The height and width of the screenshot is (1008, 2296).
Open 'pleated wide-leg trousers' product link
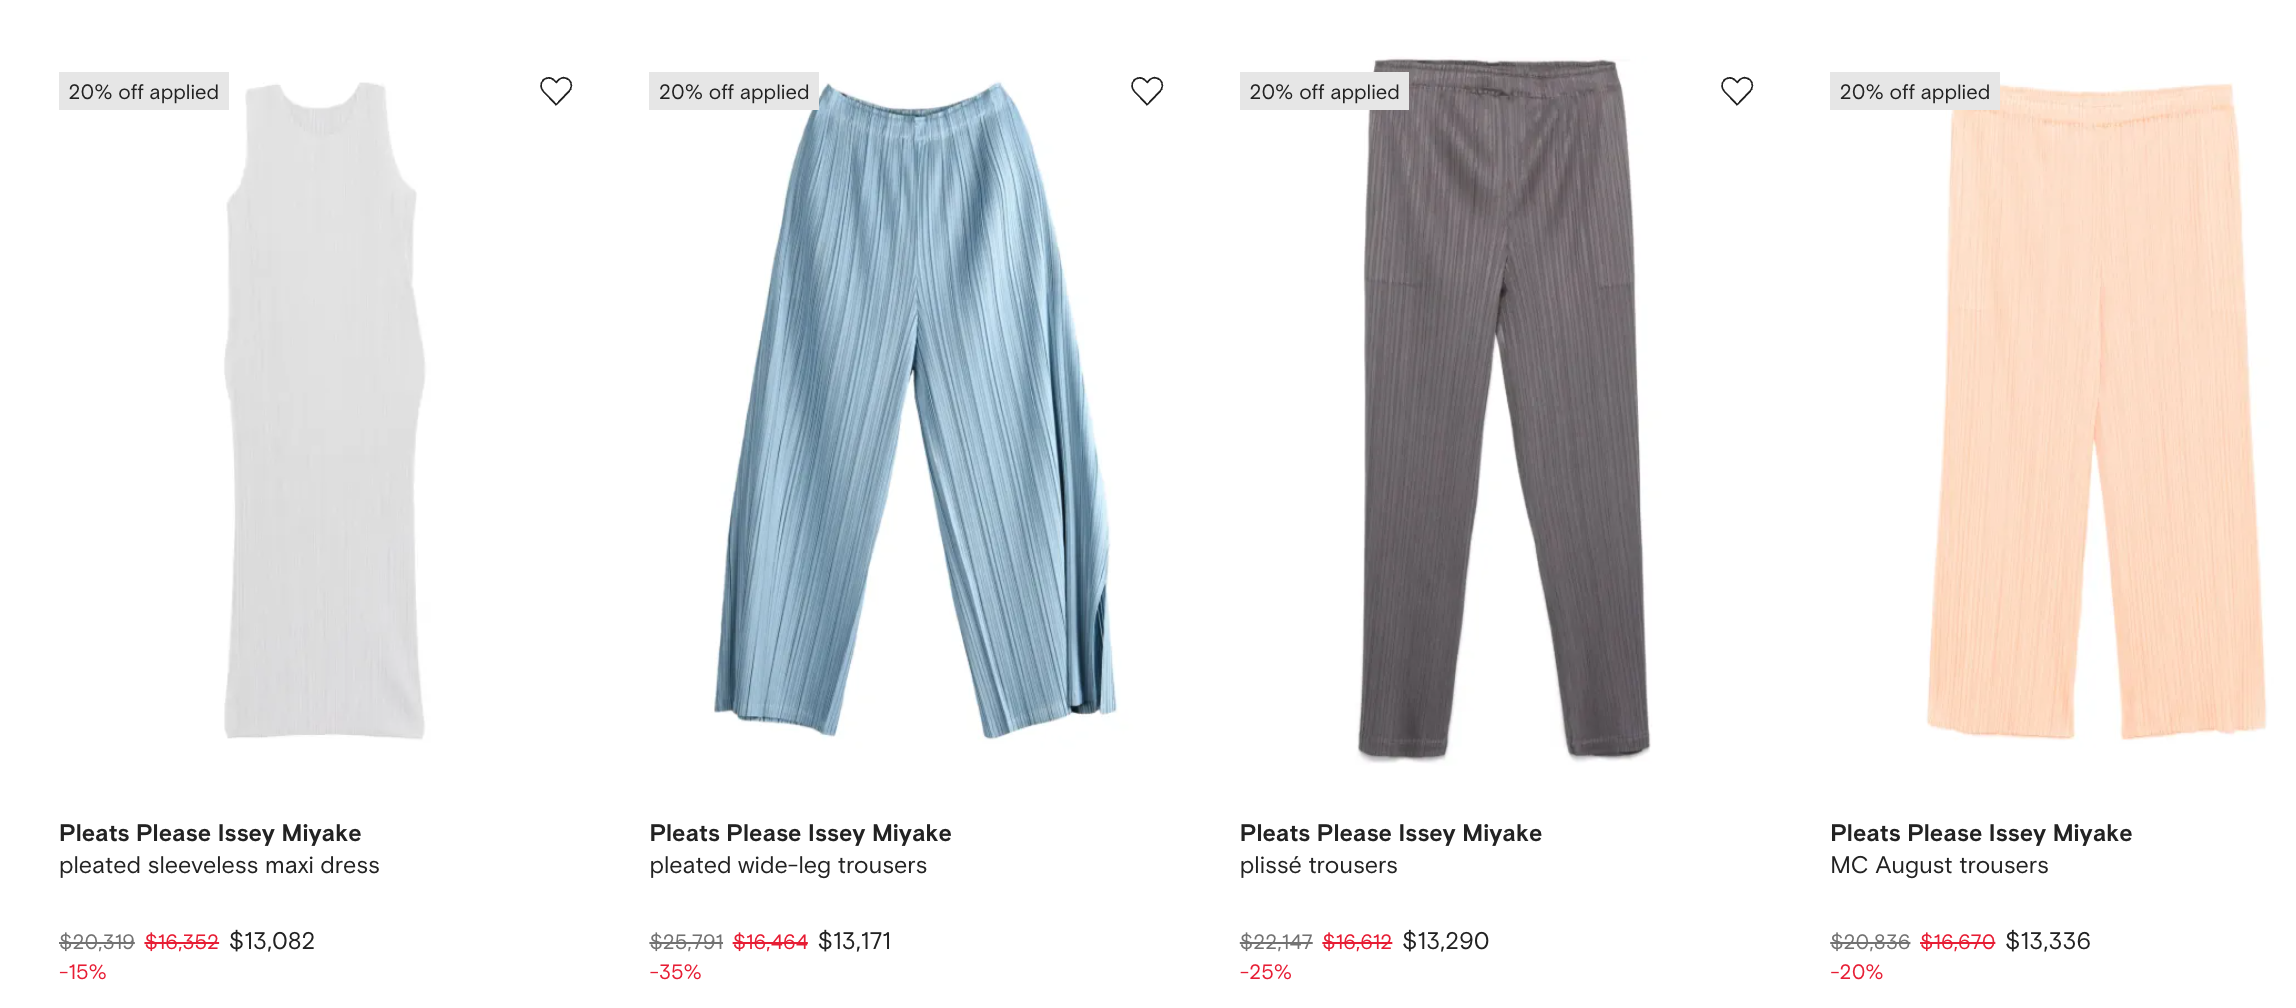pos(788,866)
